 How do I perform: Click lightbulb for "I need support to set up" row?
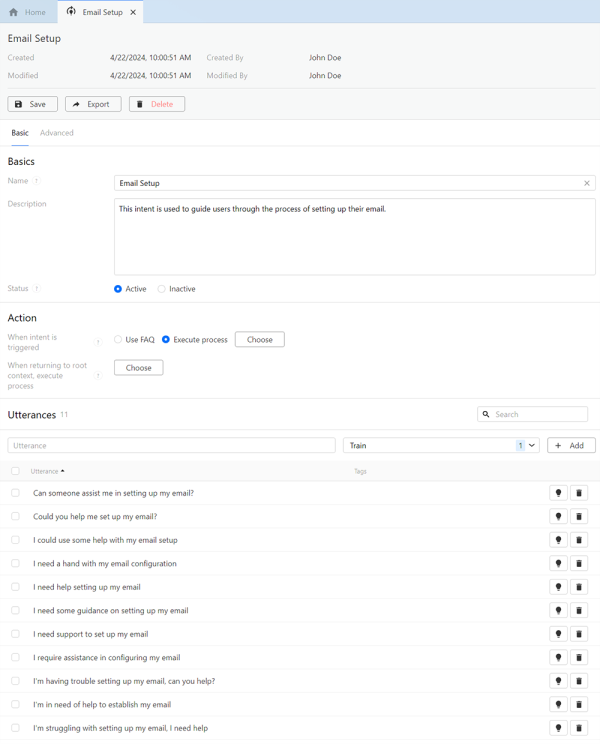coord(558,634)
